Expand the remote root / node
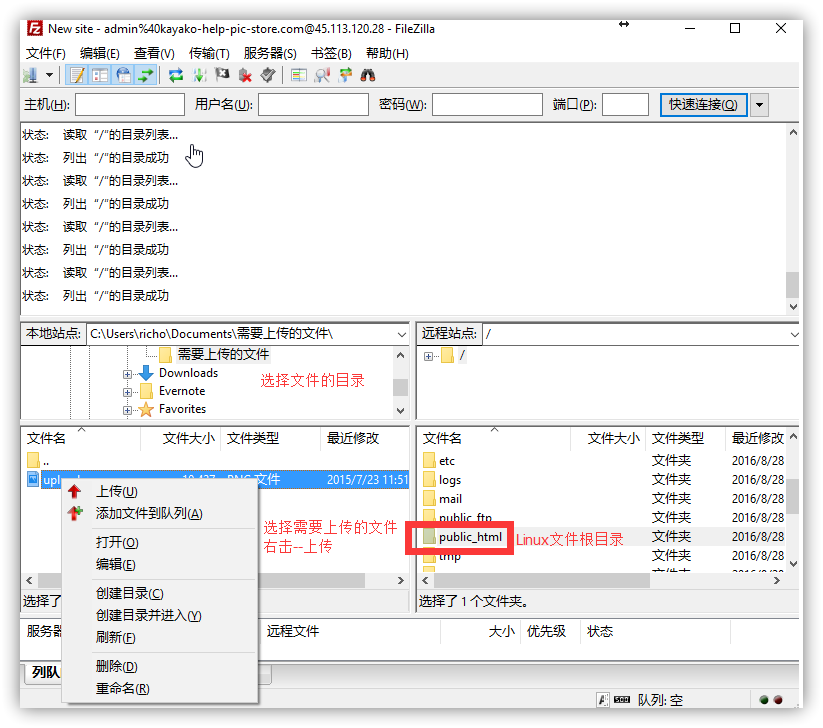The height and width of the screenshot is (728, 823). pyautogui.click(x=428, y=356)
